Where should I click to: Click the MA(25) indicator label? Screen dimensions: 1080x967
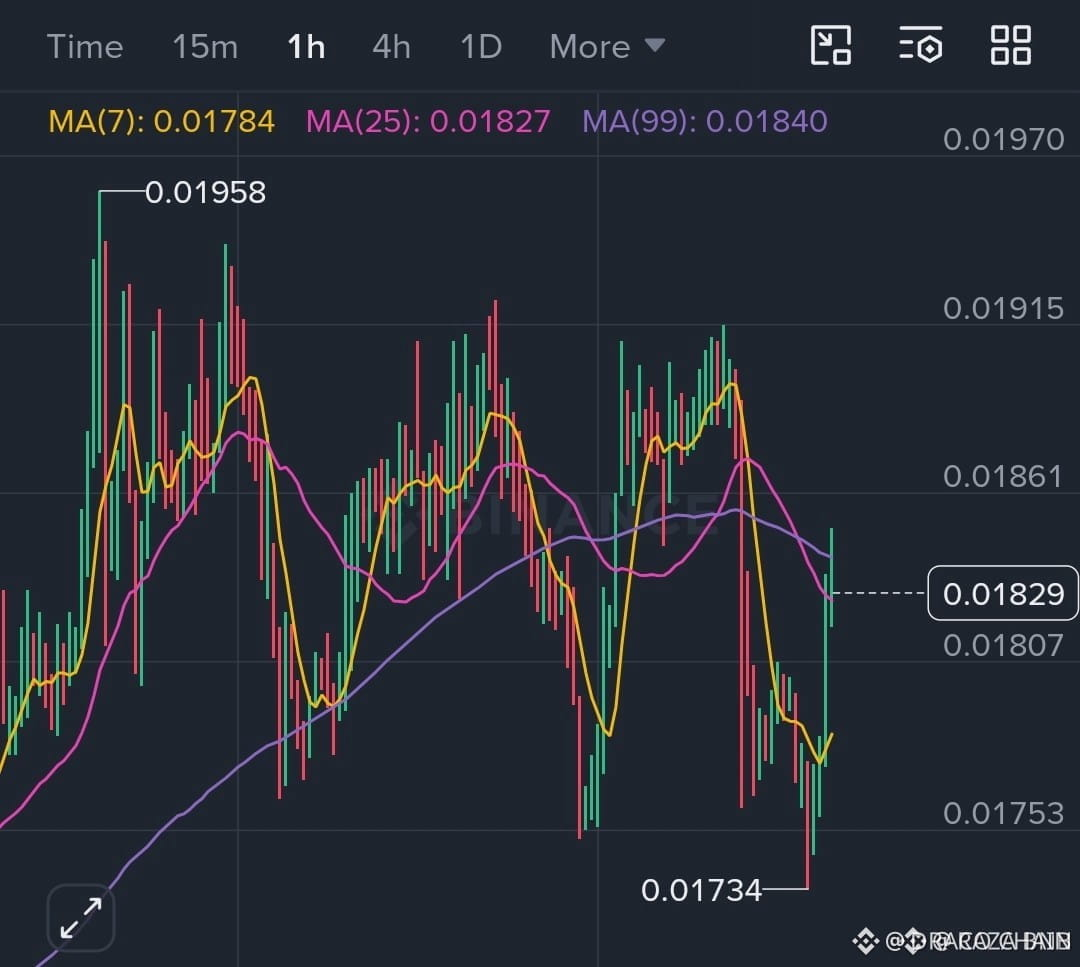[x=428, y=121]
